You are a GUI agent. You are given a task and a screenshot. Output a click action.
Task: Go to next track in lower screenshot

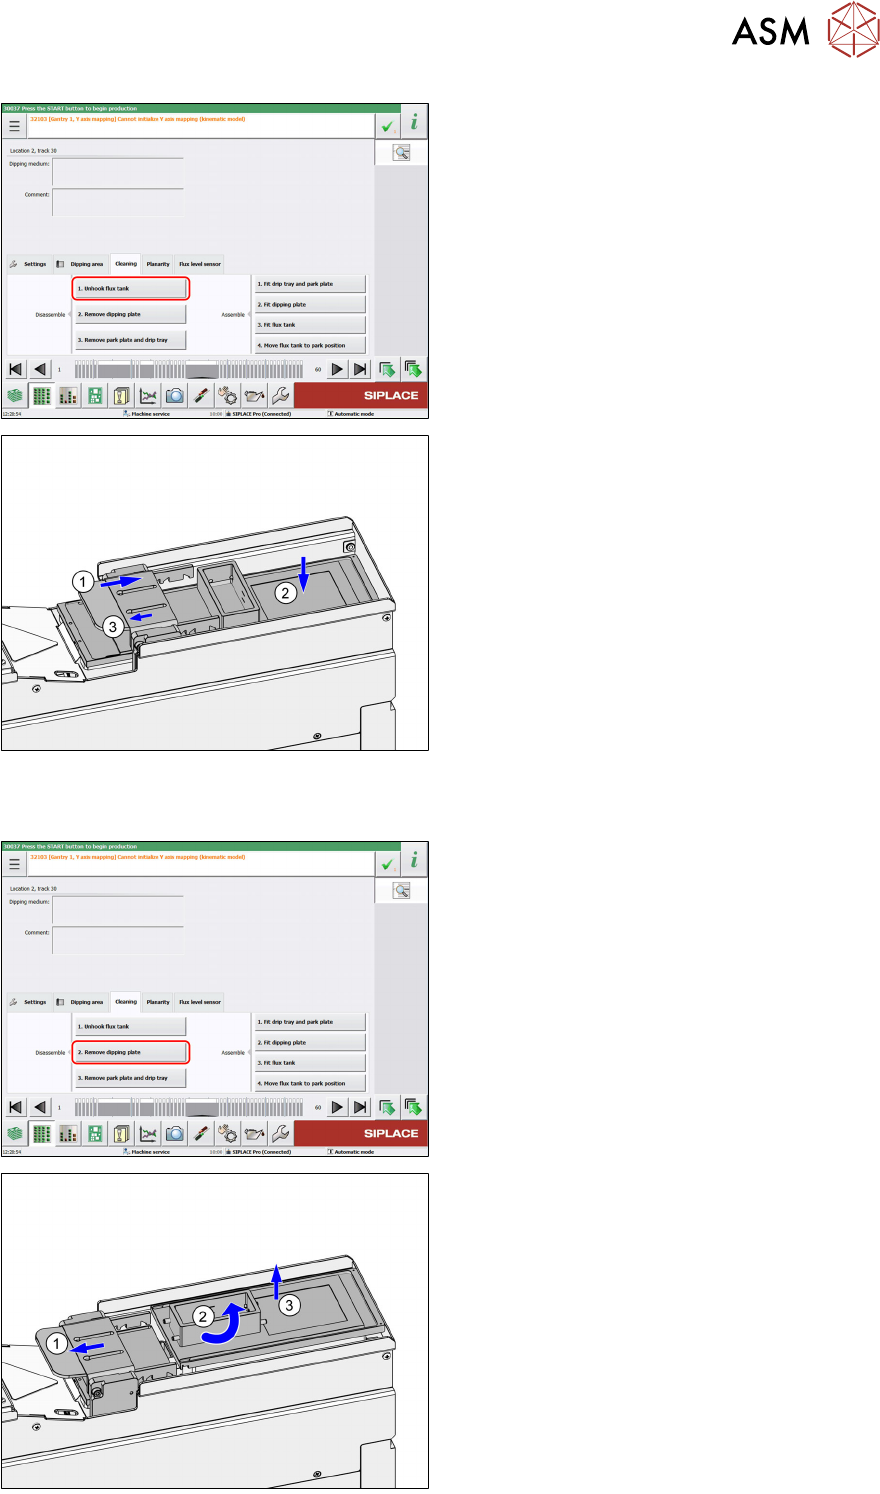click(338, 1108)
